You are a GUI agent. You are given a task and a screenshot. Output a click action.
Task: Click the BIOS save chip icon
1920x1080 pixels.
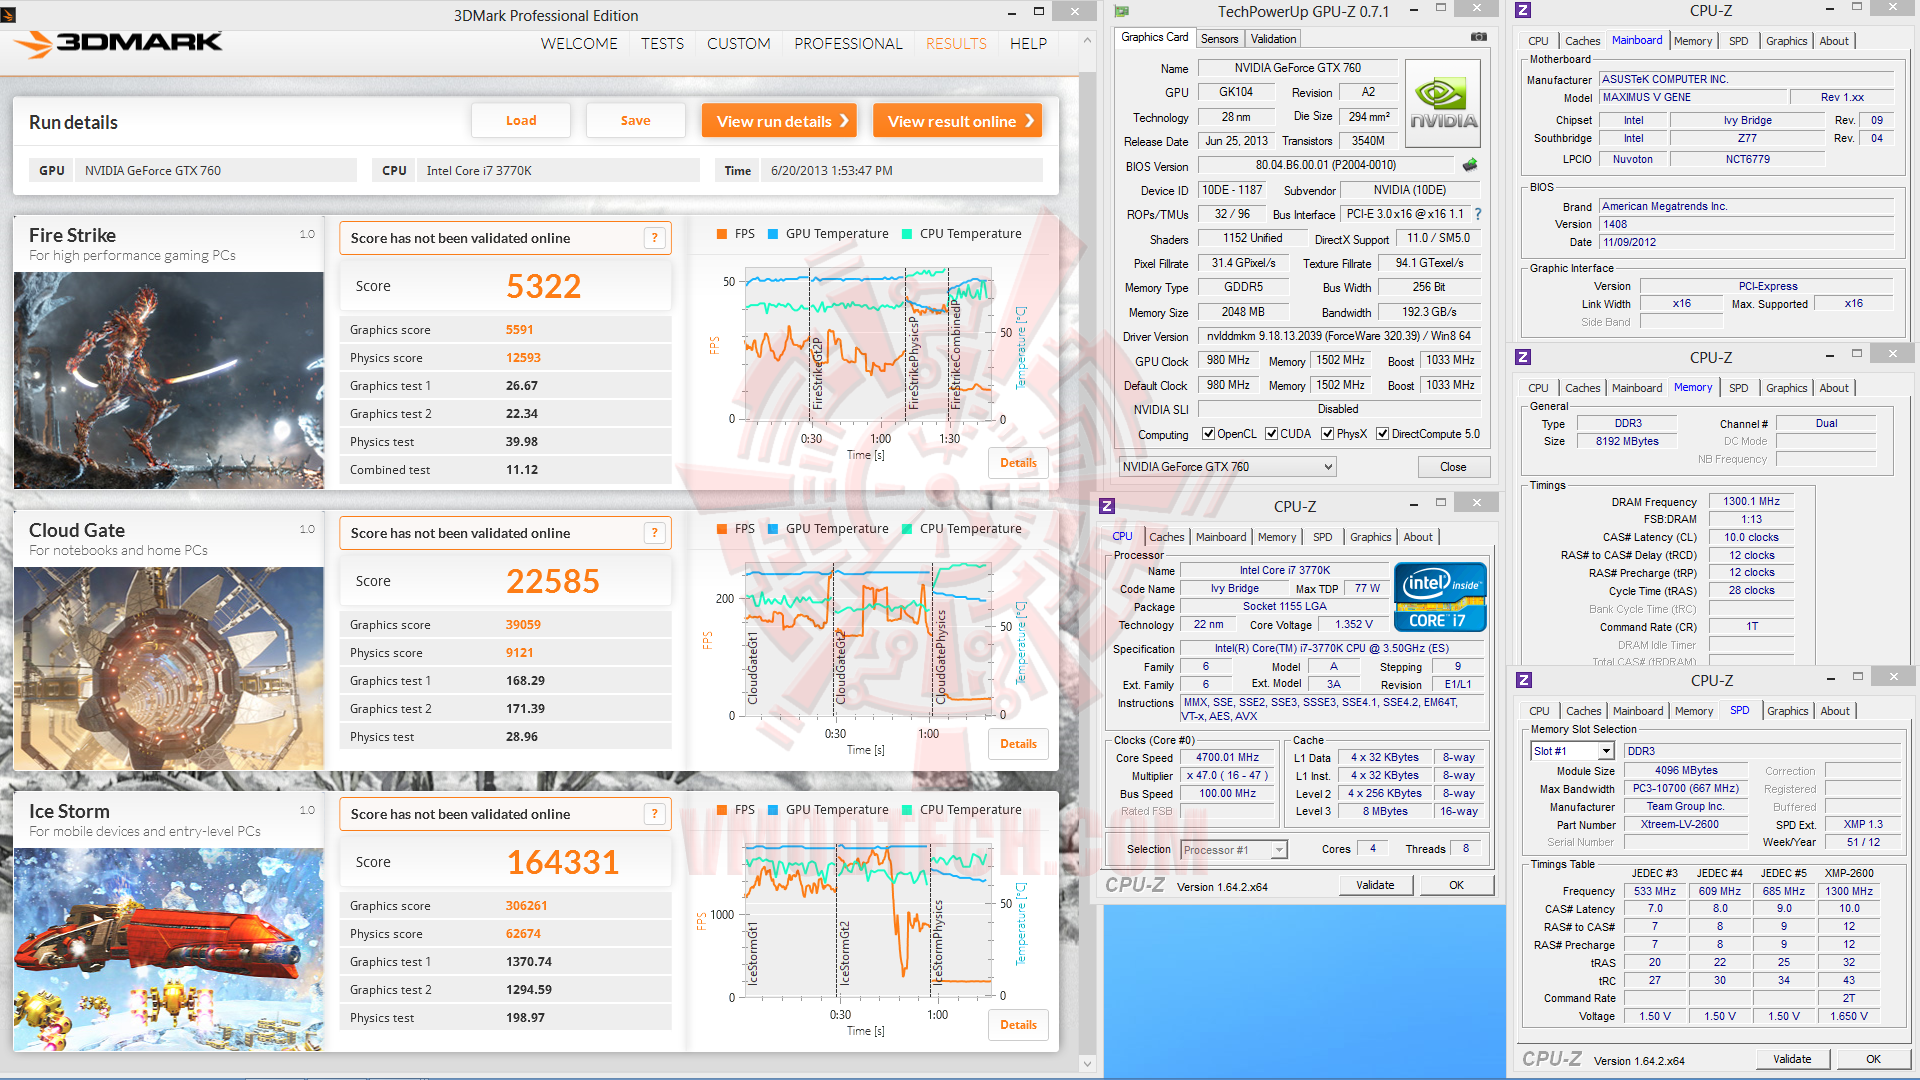click(1470, 165)
